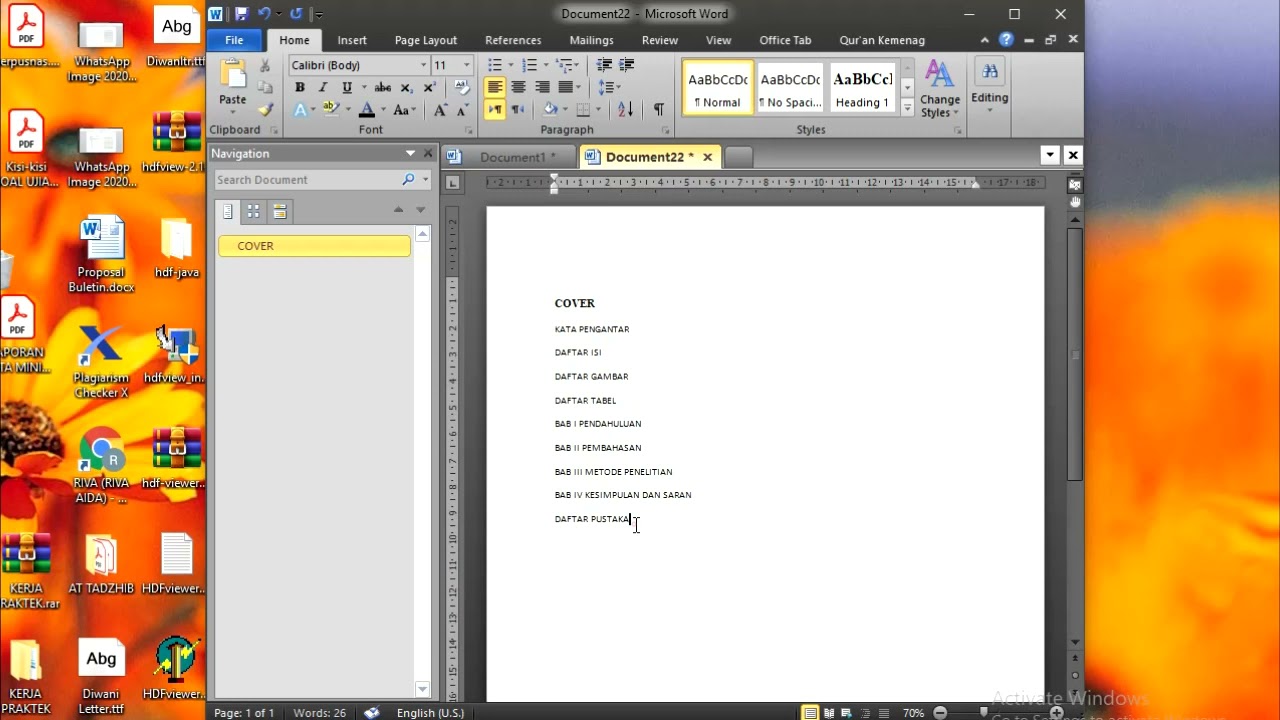
Task: Toggle Underline formatting
Action: [x=347, y=88]
